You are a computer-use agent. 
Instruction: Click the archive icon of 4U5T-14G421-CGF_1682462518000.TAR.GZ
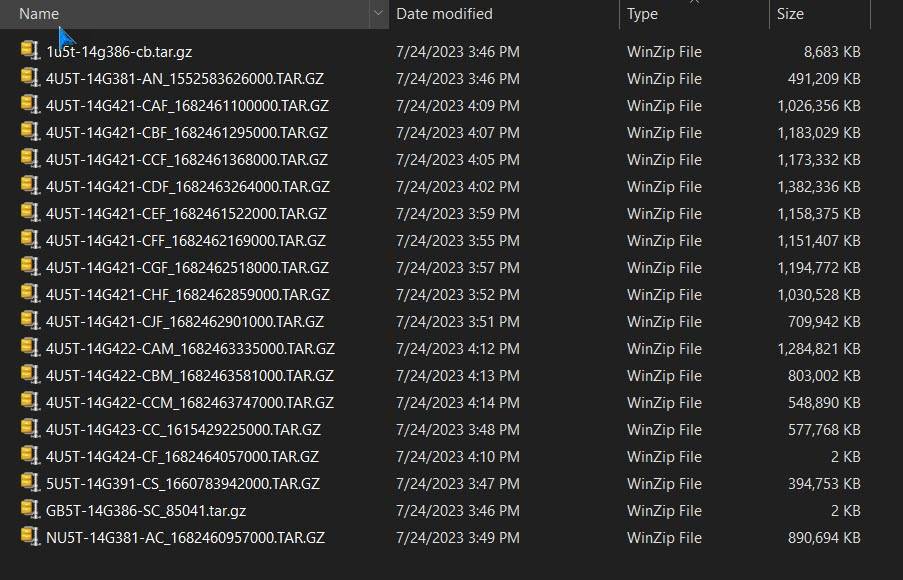pyautogui.click(x=30, y=266)
